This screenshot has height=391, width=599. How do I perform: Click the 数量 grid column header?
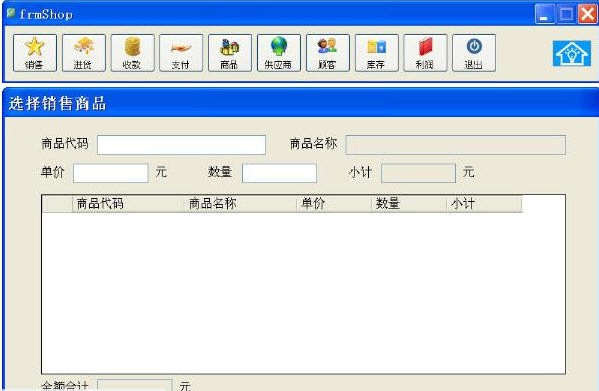(409, 204)
